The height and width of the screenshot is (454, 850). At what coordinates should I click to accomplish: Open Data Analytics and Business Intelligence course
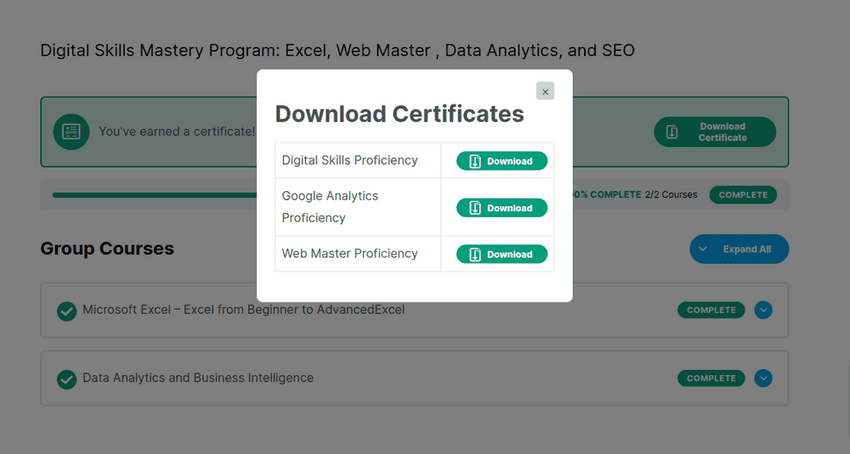coord(198,378)
